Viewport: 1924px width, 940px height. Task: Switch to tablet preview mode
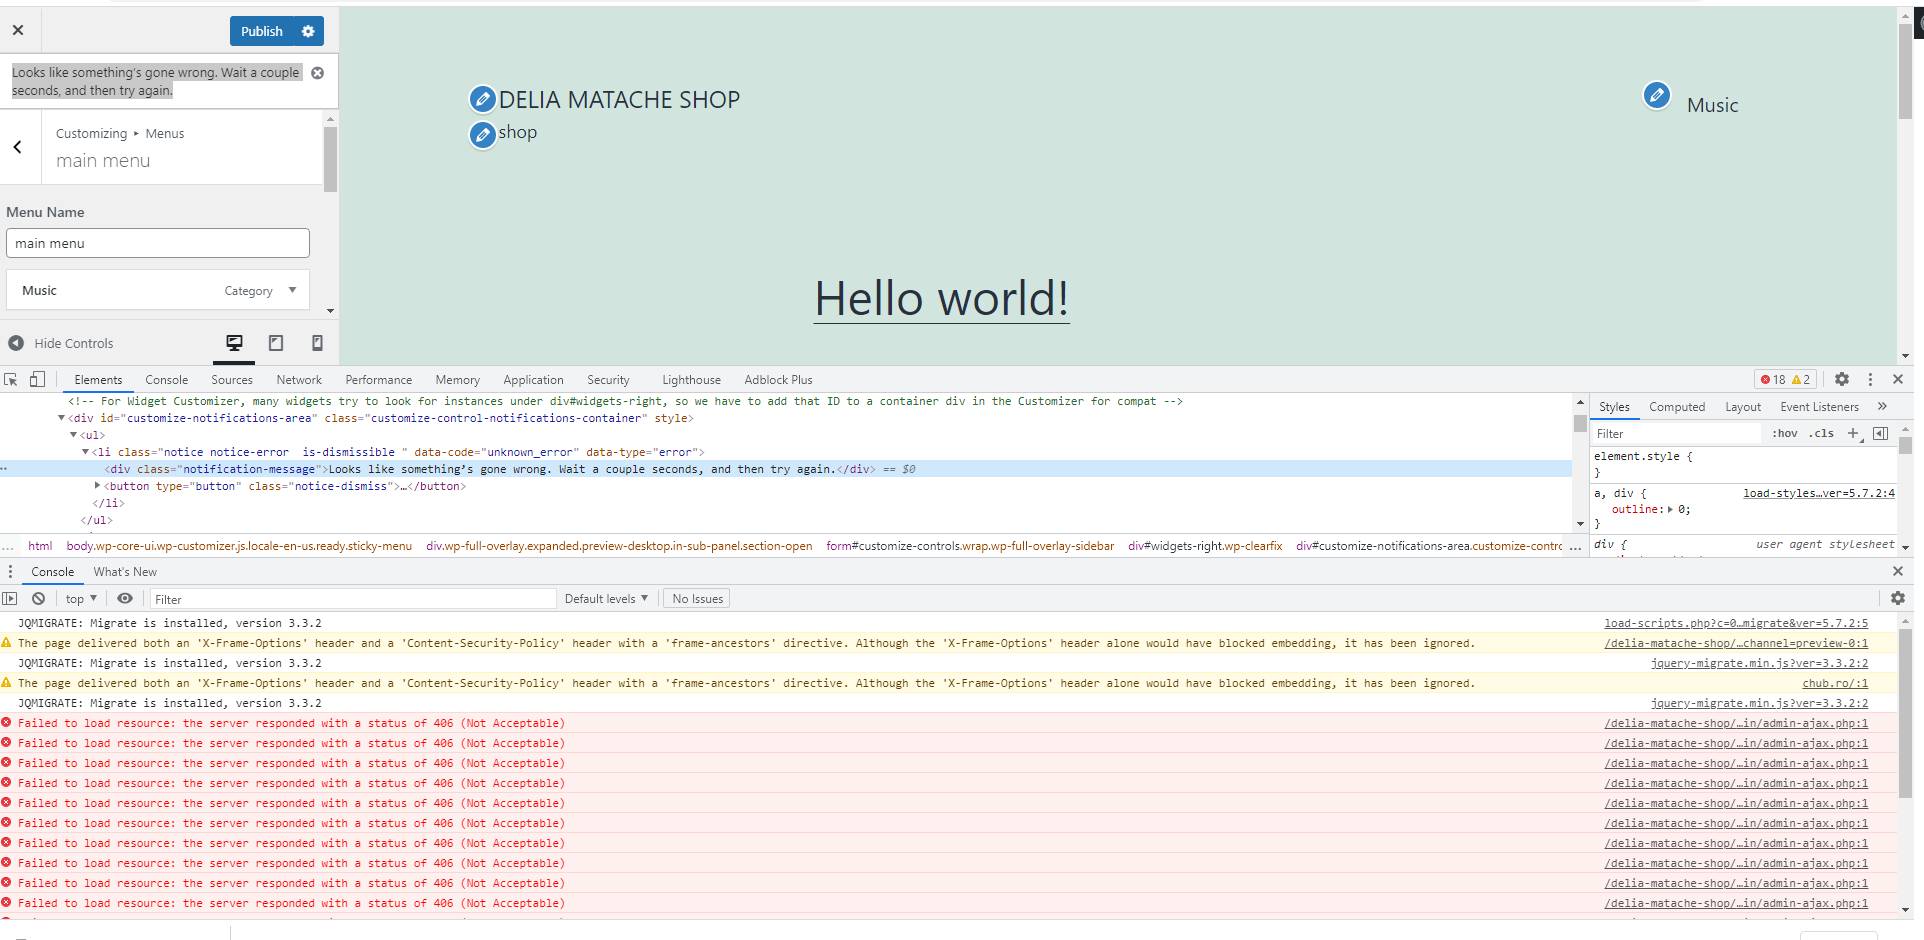[276, 343]
